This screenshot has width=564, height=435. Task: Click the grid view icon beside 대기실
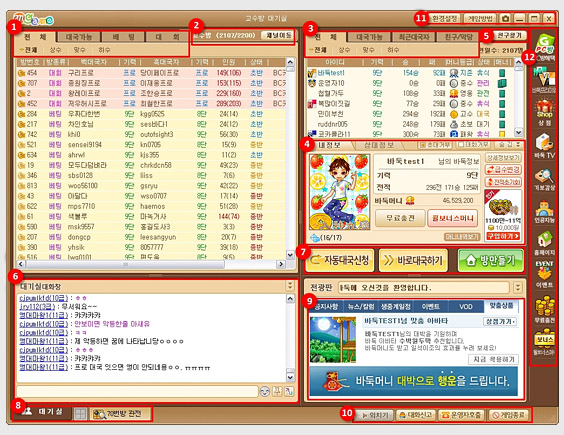(81, 413)
